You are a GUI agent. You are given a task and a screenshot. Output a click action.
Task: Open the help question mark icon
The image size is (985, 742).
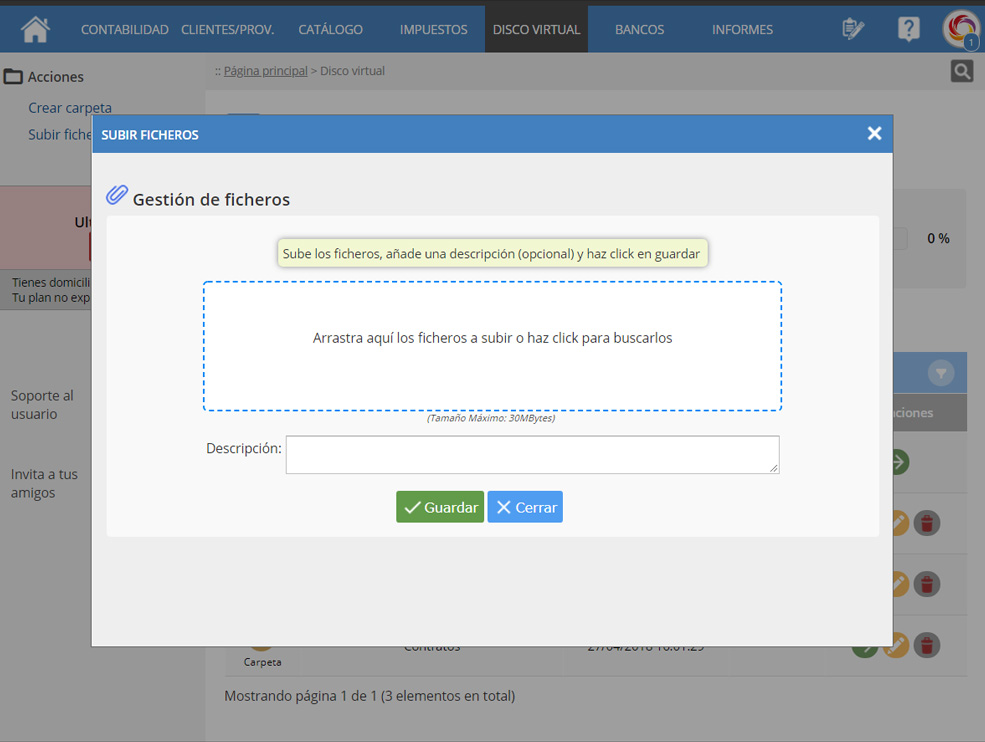point(908,29)
